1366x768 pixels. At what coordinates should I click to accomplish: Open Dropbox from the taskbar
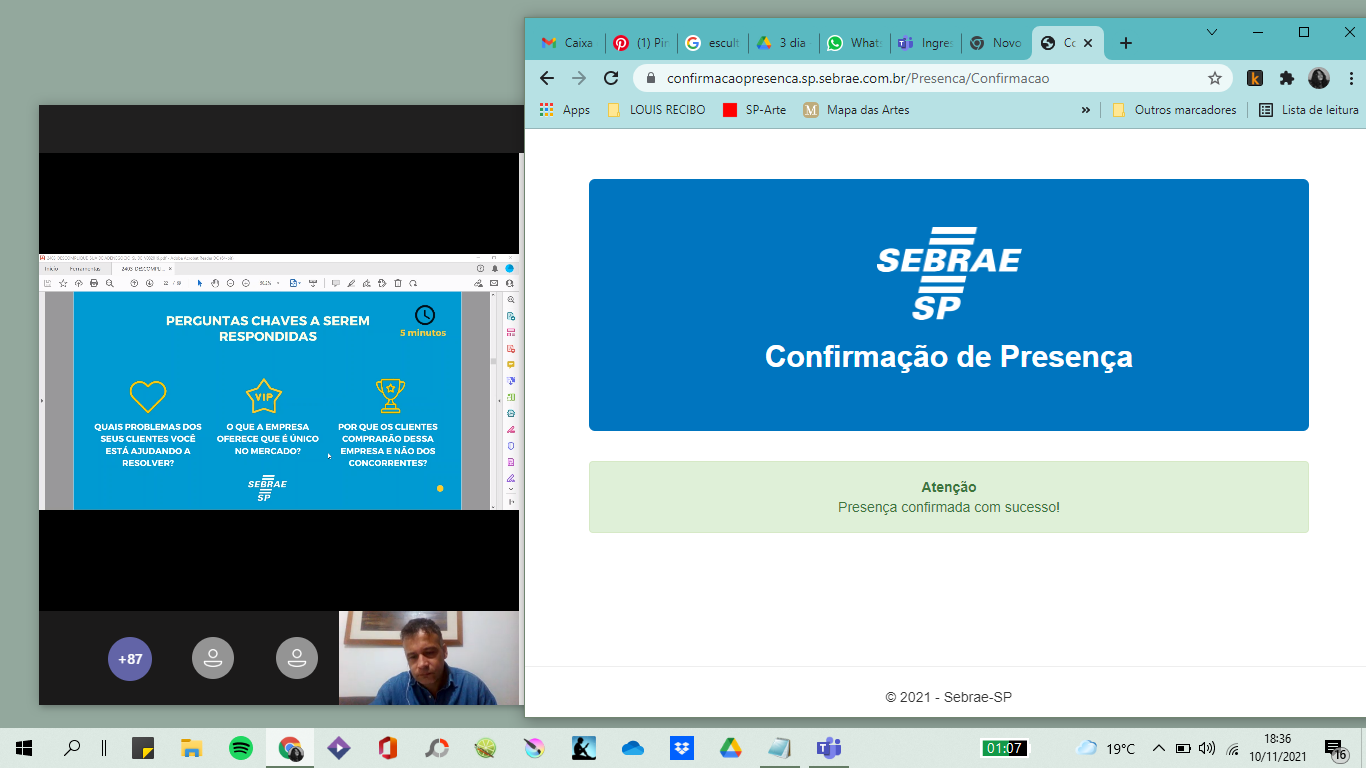pyautogui.click(x=682, y=747)
